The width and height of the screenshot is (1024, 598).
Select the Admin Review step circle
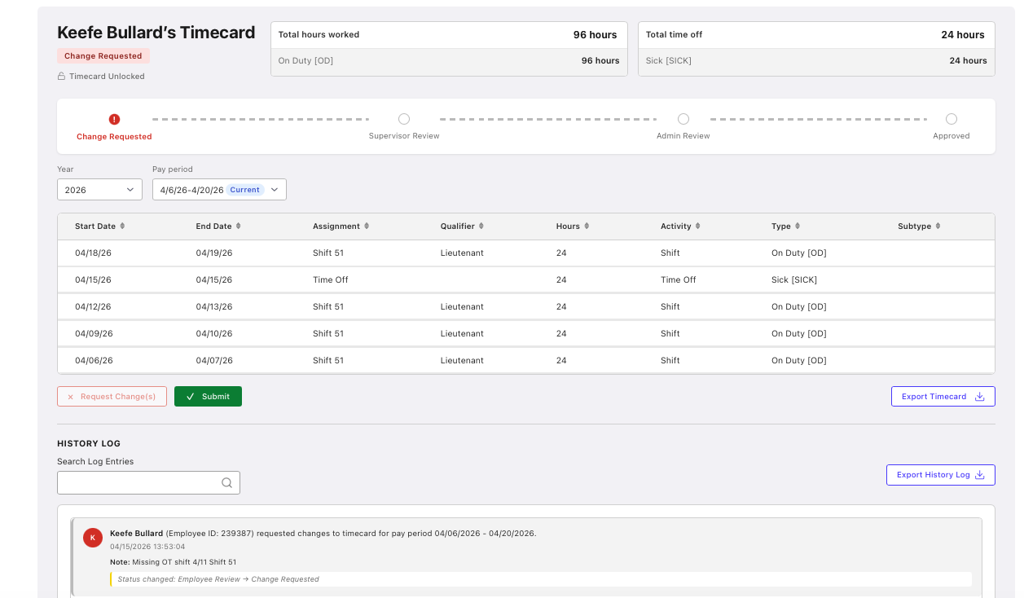pyautogui.click(x=683, y=119)
